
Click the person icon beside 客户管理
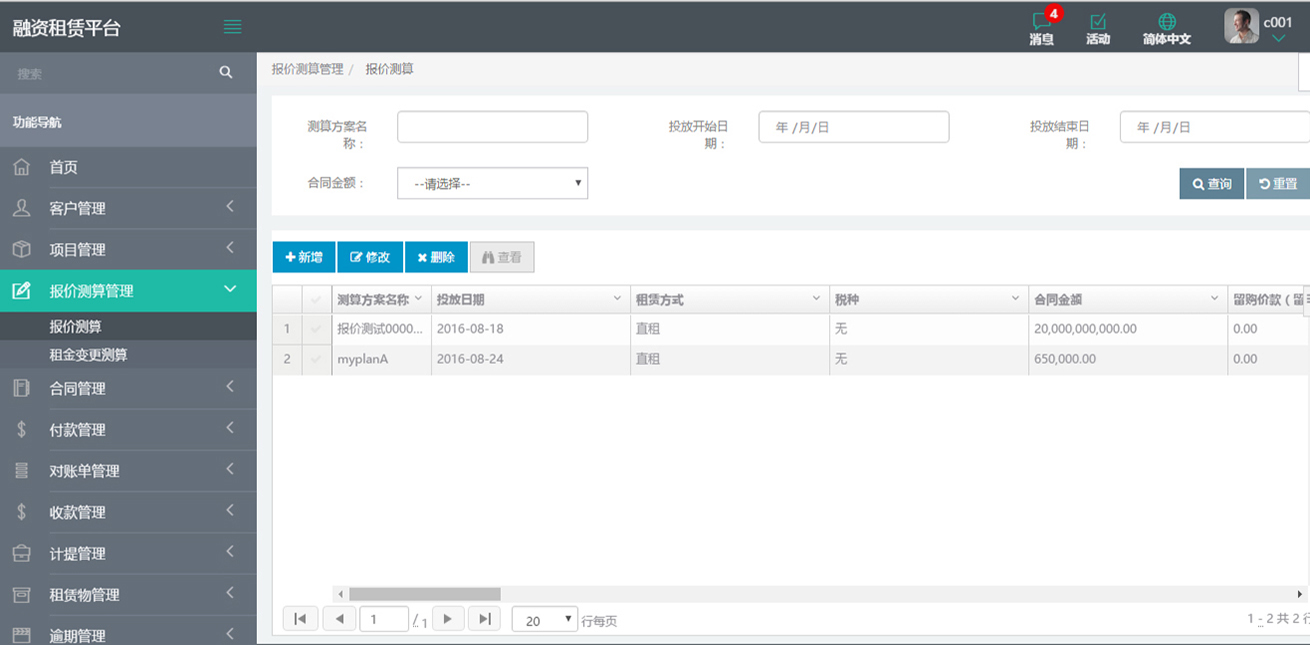pos(21,208)
